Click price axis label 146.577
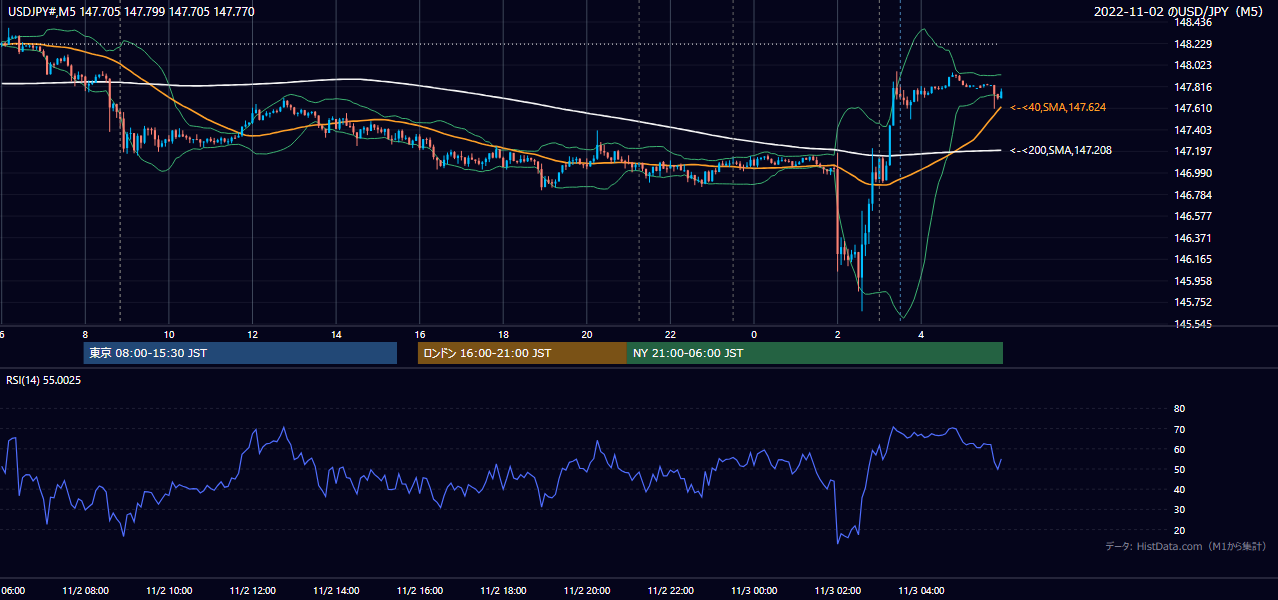 click(1195, 216)
